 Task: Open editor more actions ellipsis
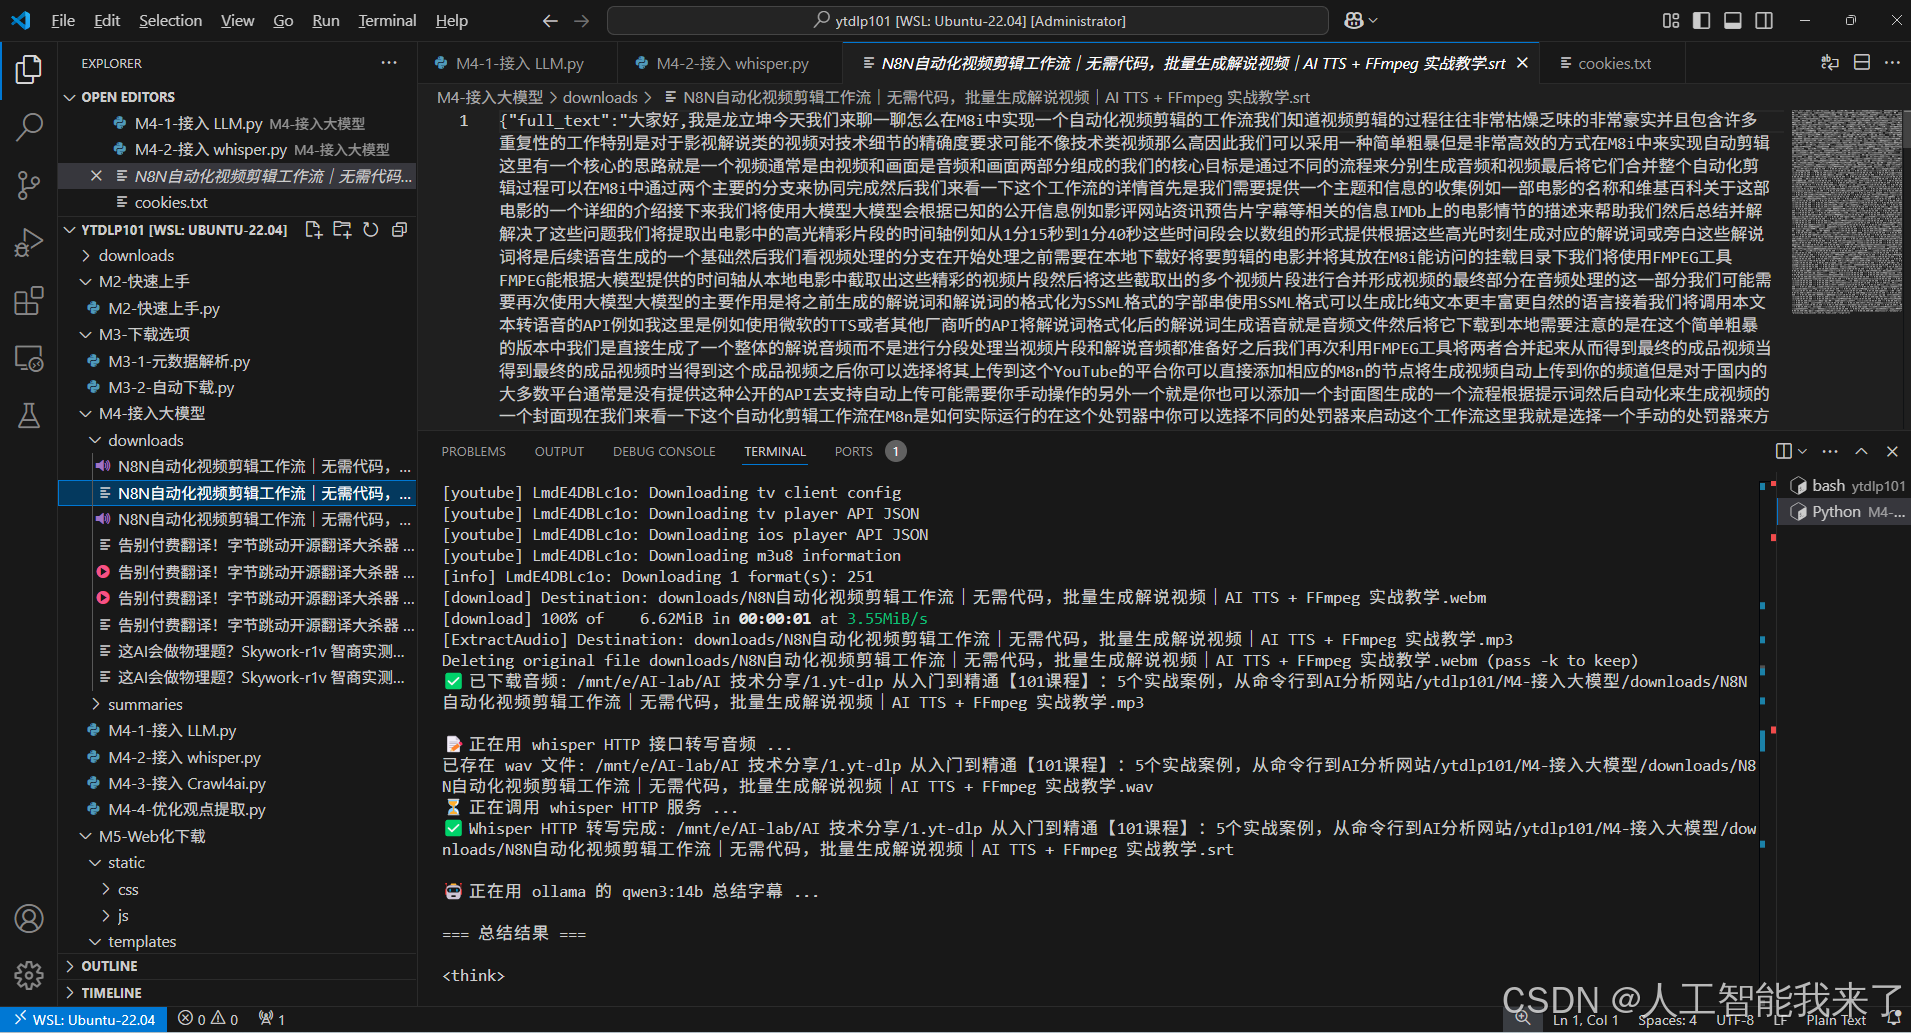point(1892,62)
